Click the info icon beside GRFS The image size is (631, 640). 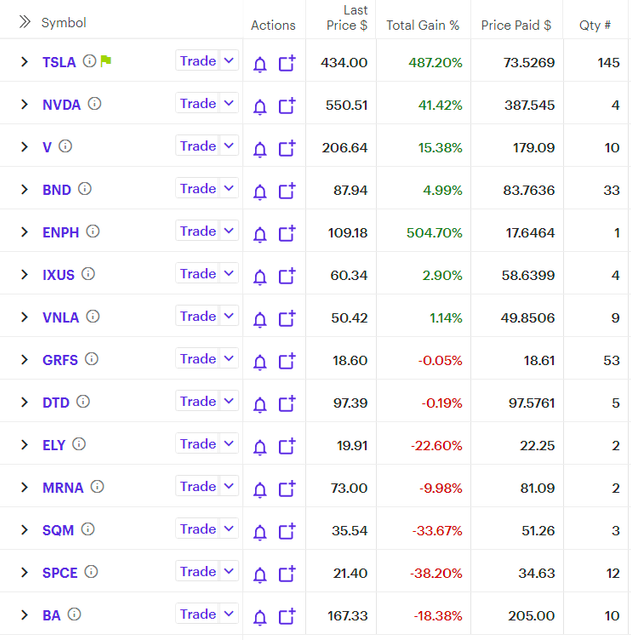(x=91, y=359)
